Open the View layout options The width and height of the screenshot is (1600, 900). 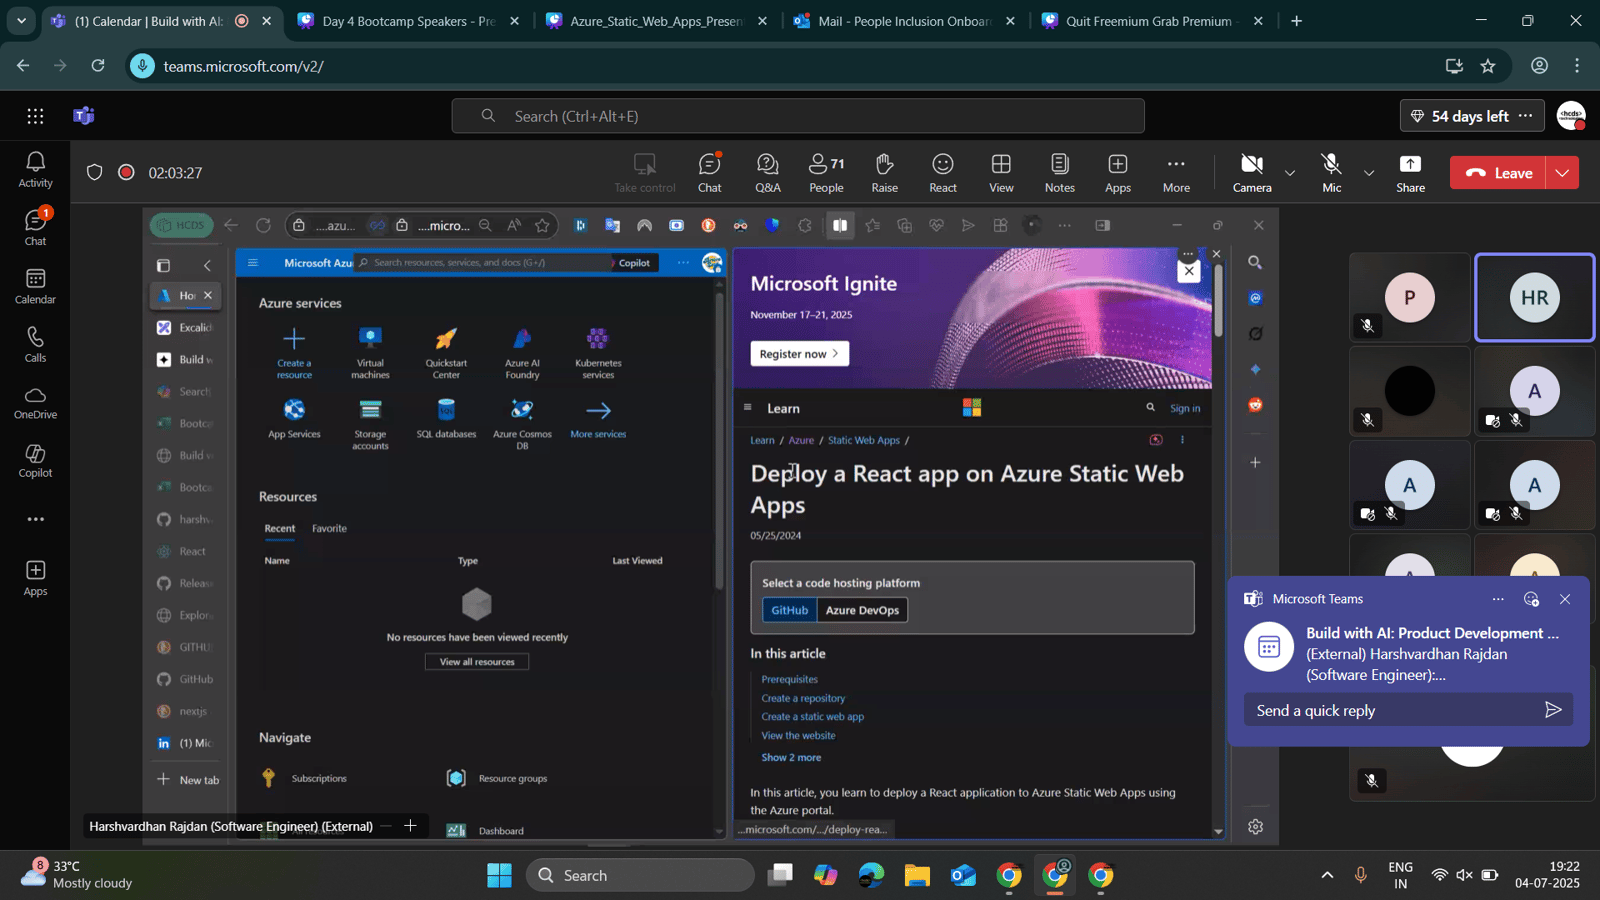[x=1001, y=173]
